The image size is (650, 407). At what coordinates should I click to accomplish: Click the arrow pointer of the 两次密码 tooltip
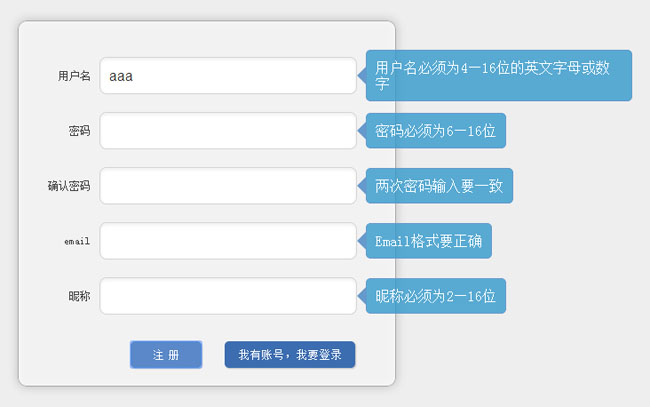pyautogui.click(x=362, y=186)
